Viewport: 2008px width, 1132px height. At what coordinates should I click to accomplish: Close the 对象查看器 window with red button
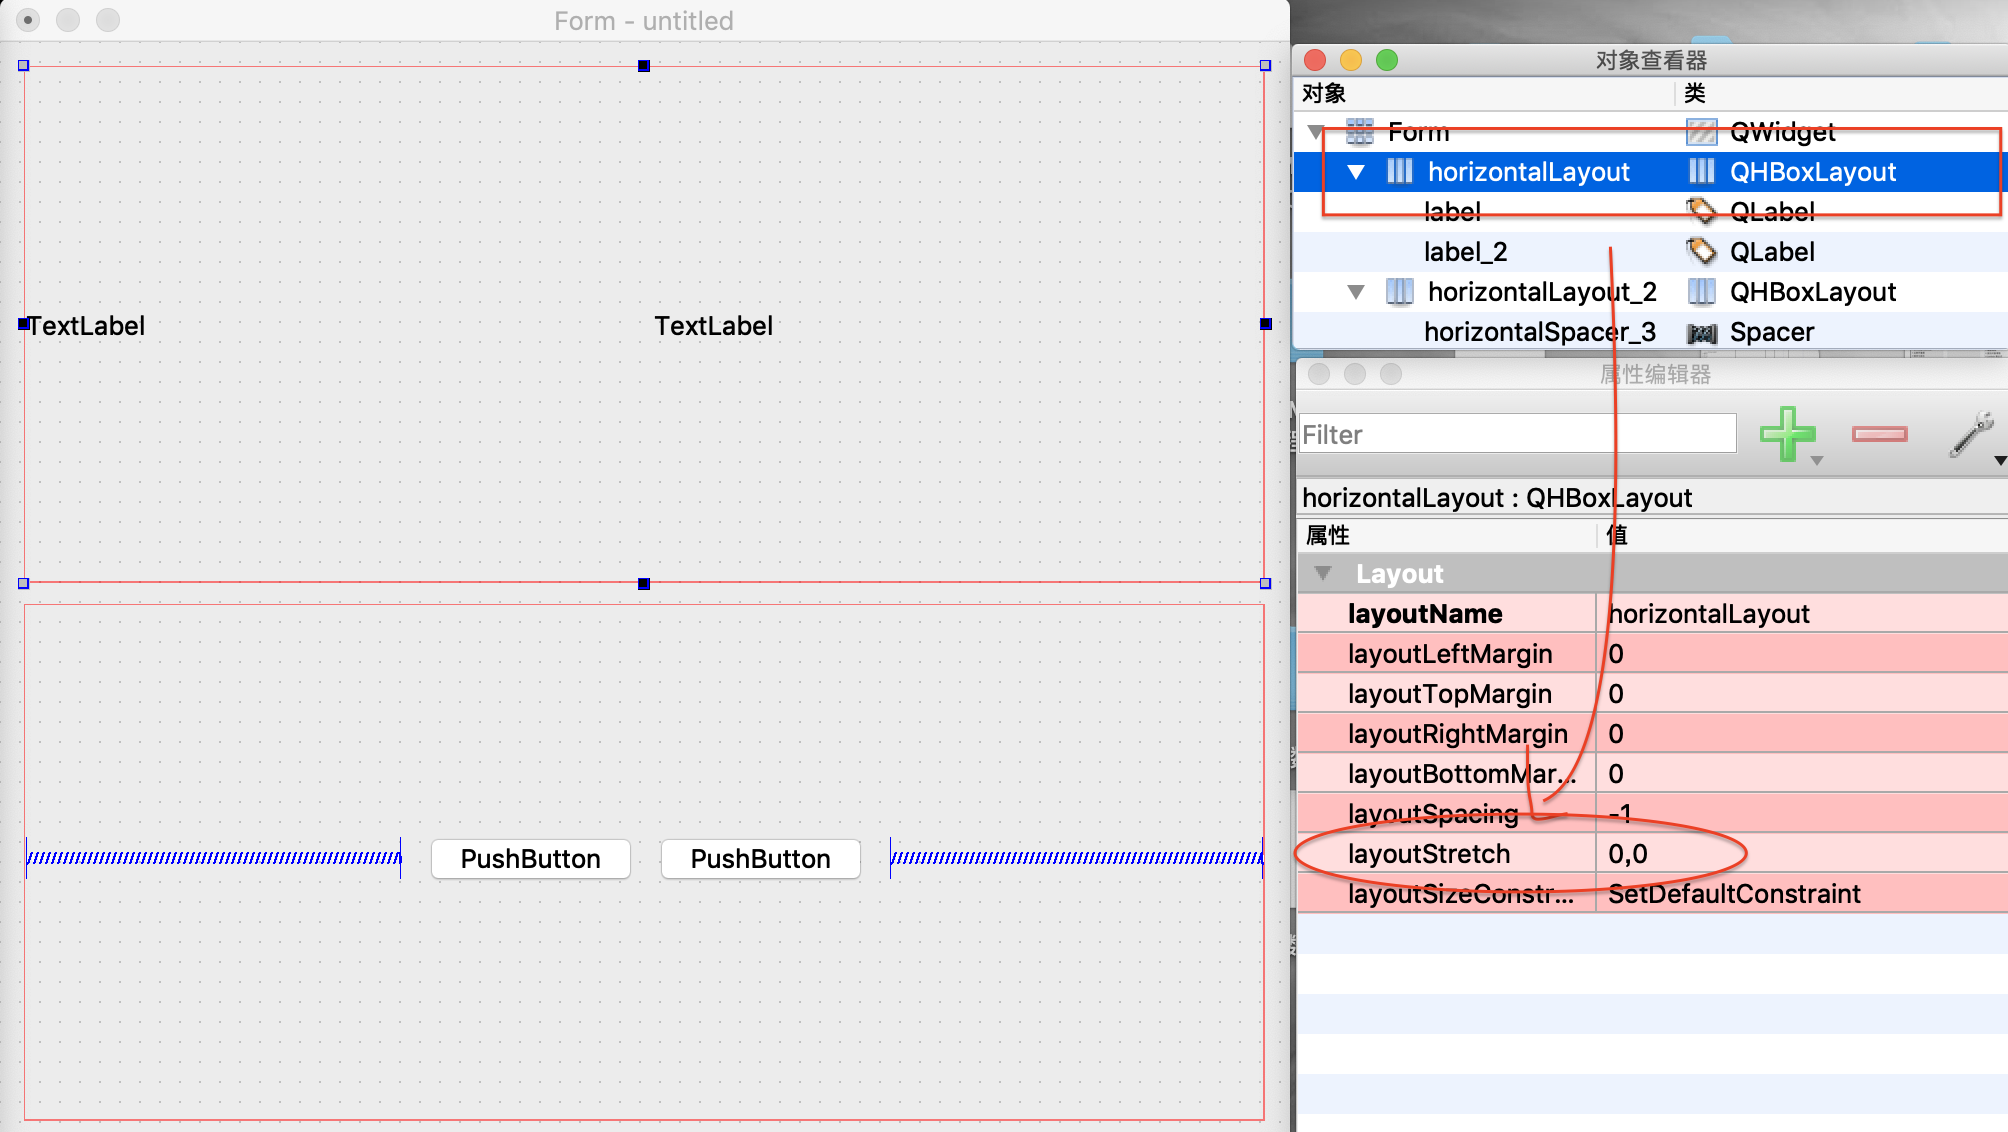click(x=1315, y=60)
